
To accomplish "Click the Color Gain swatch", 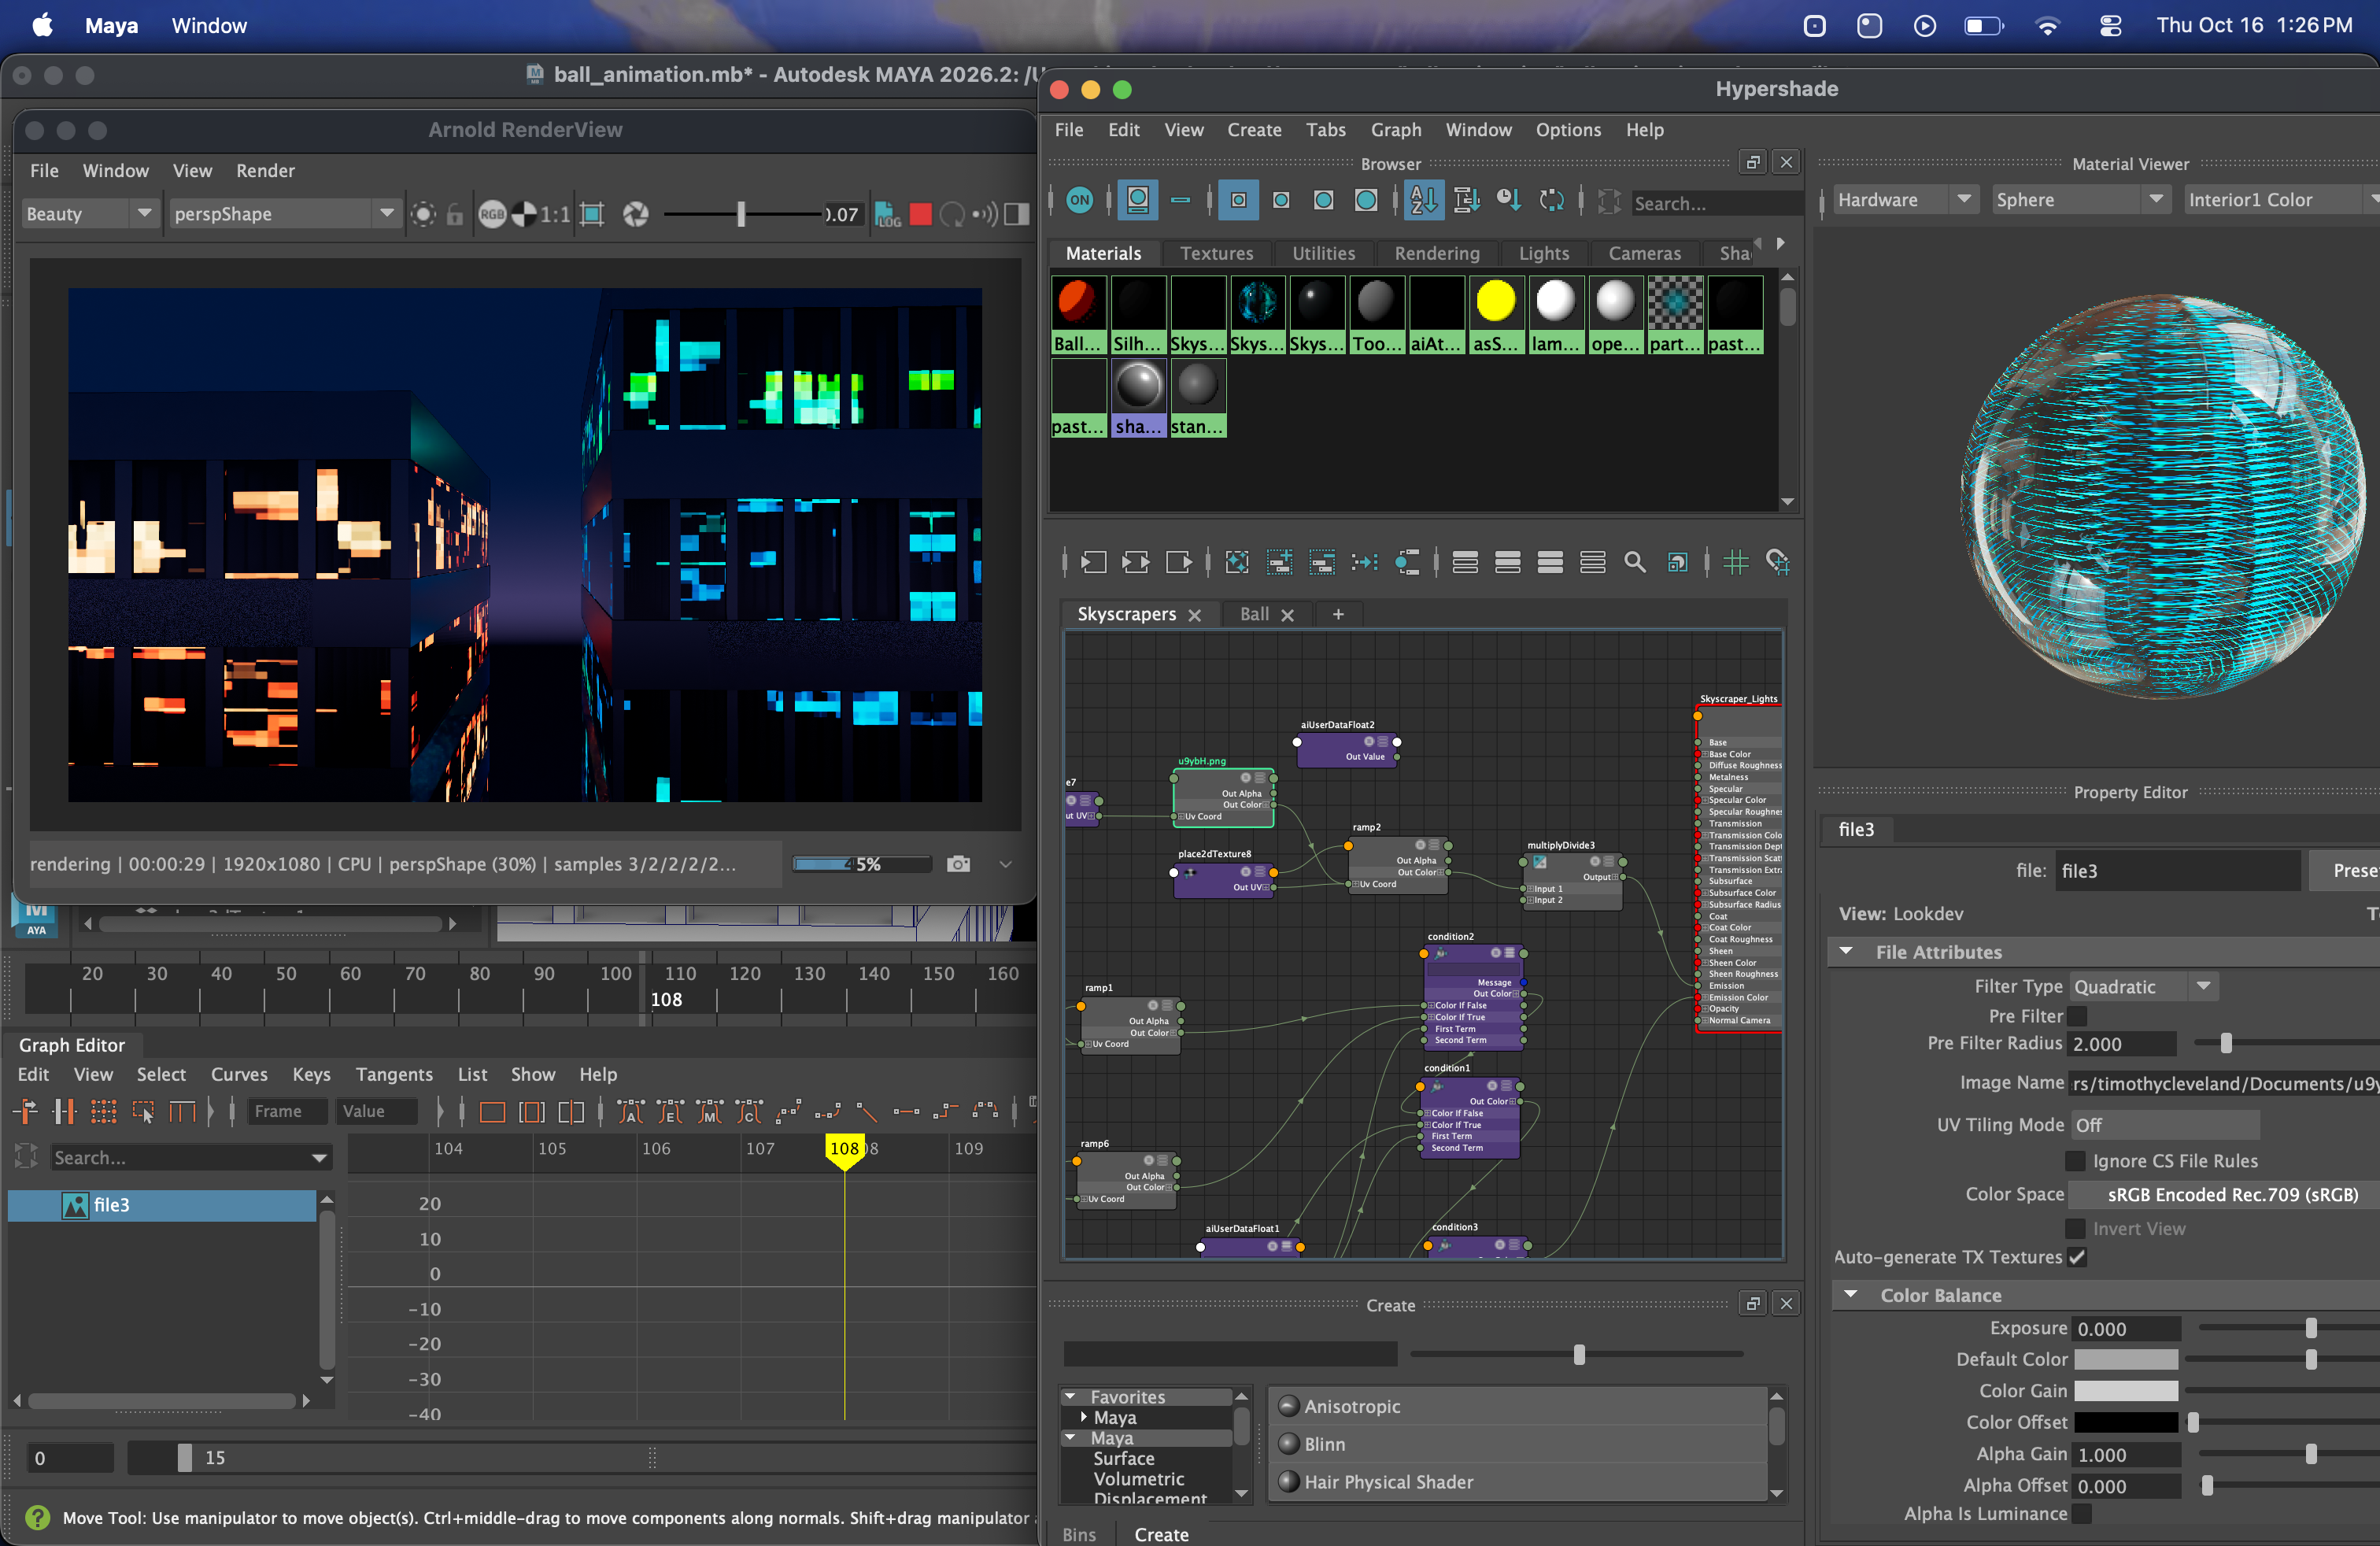I will pyautogui.click(x=2125, y=1391).
